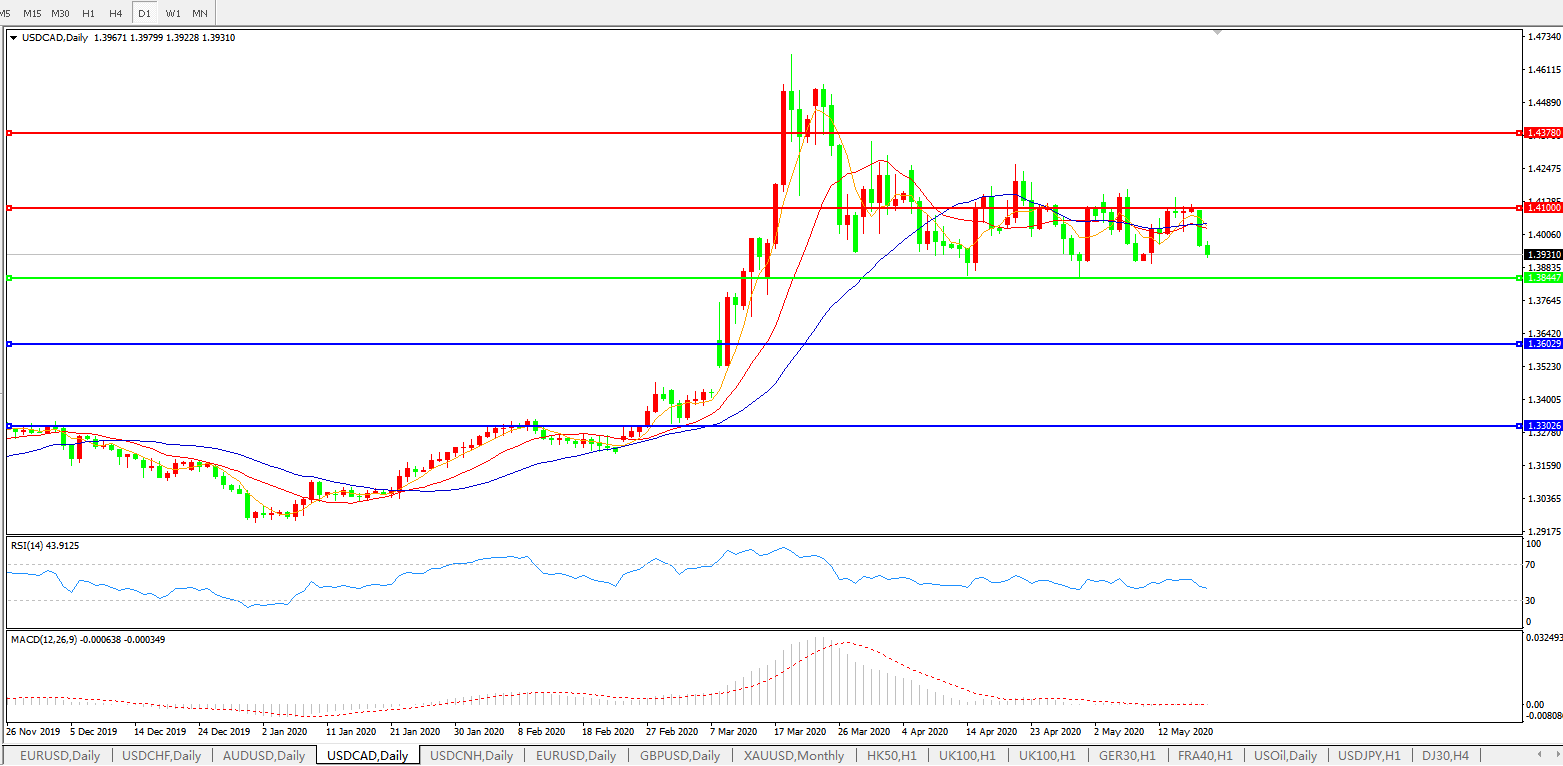Choose the M30 timeframe button

click(60, 13)
